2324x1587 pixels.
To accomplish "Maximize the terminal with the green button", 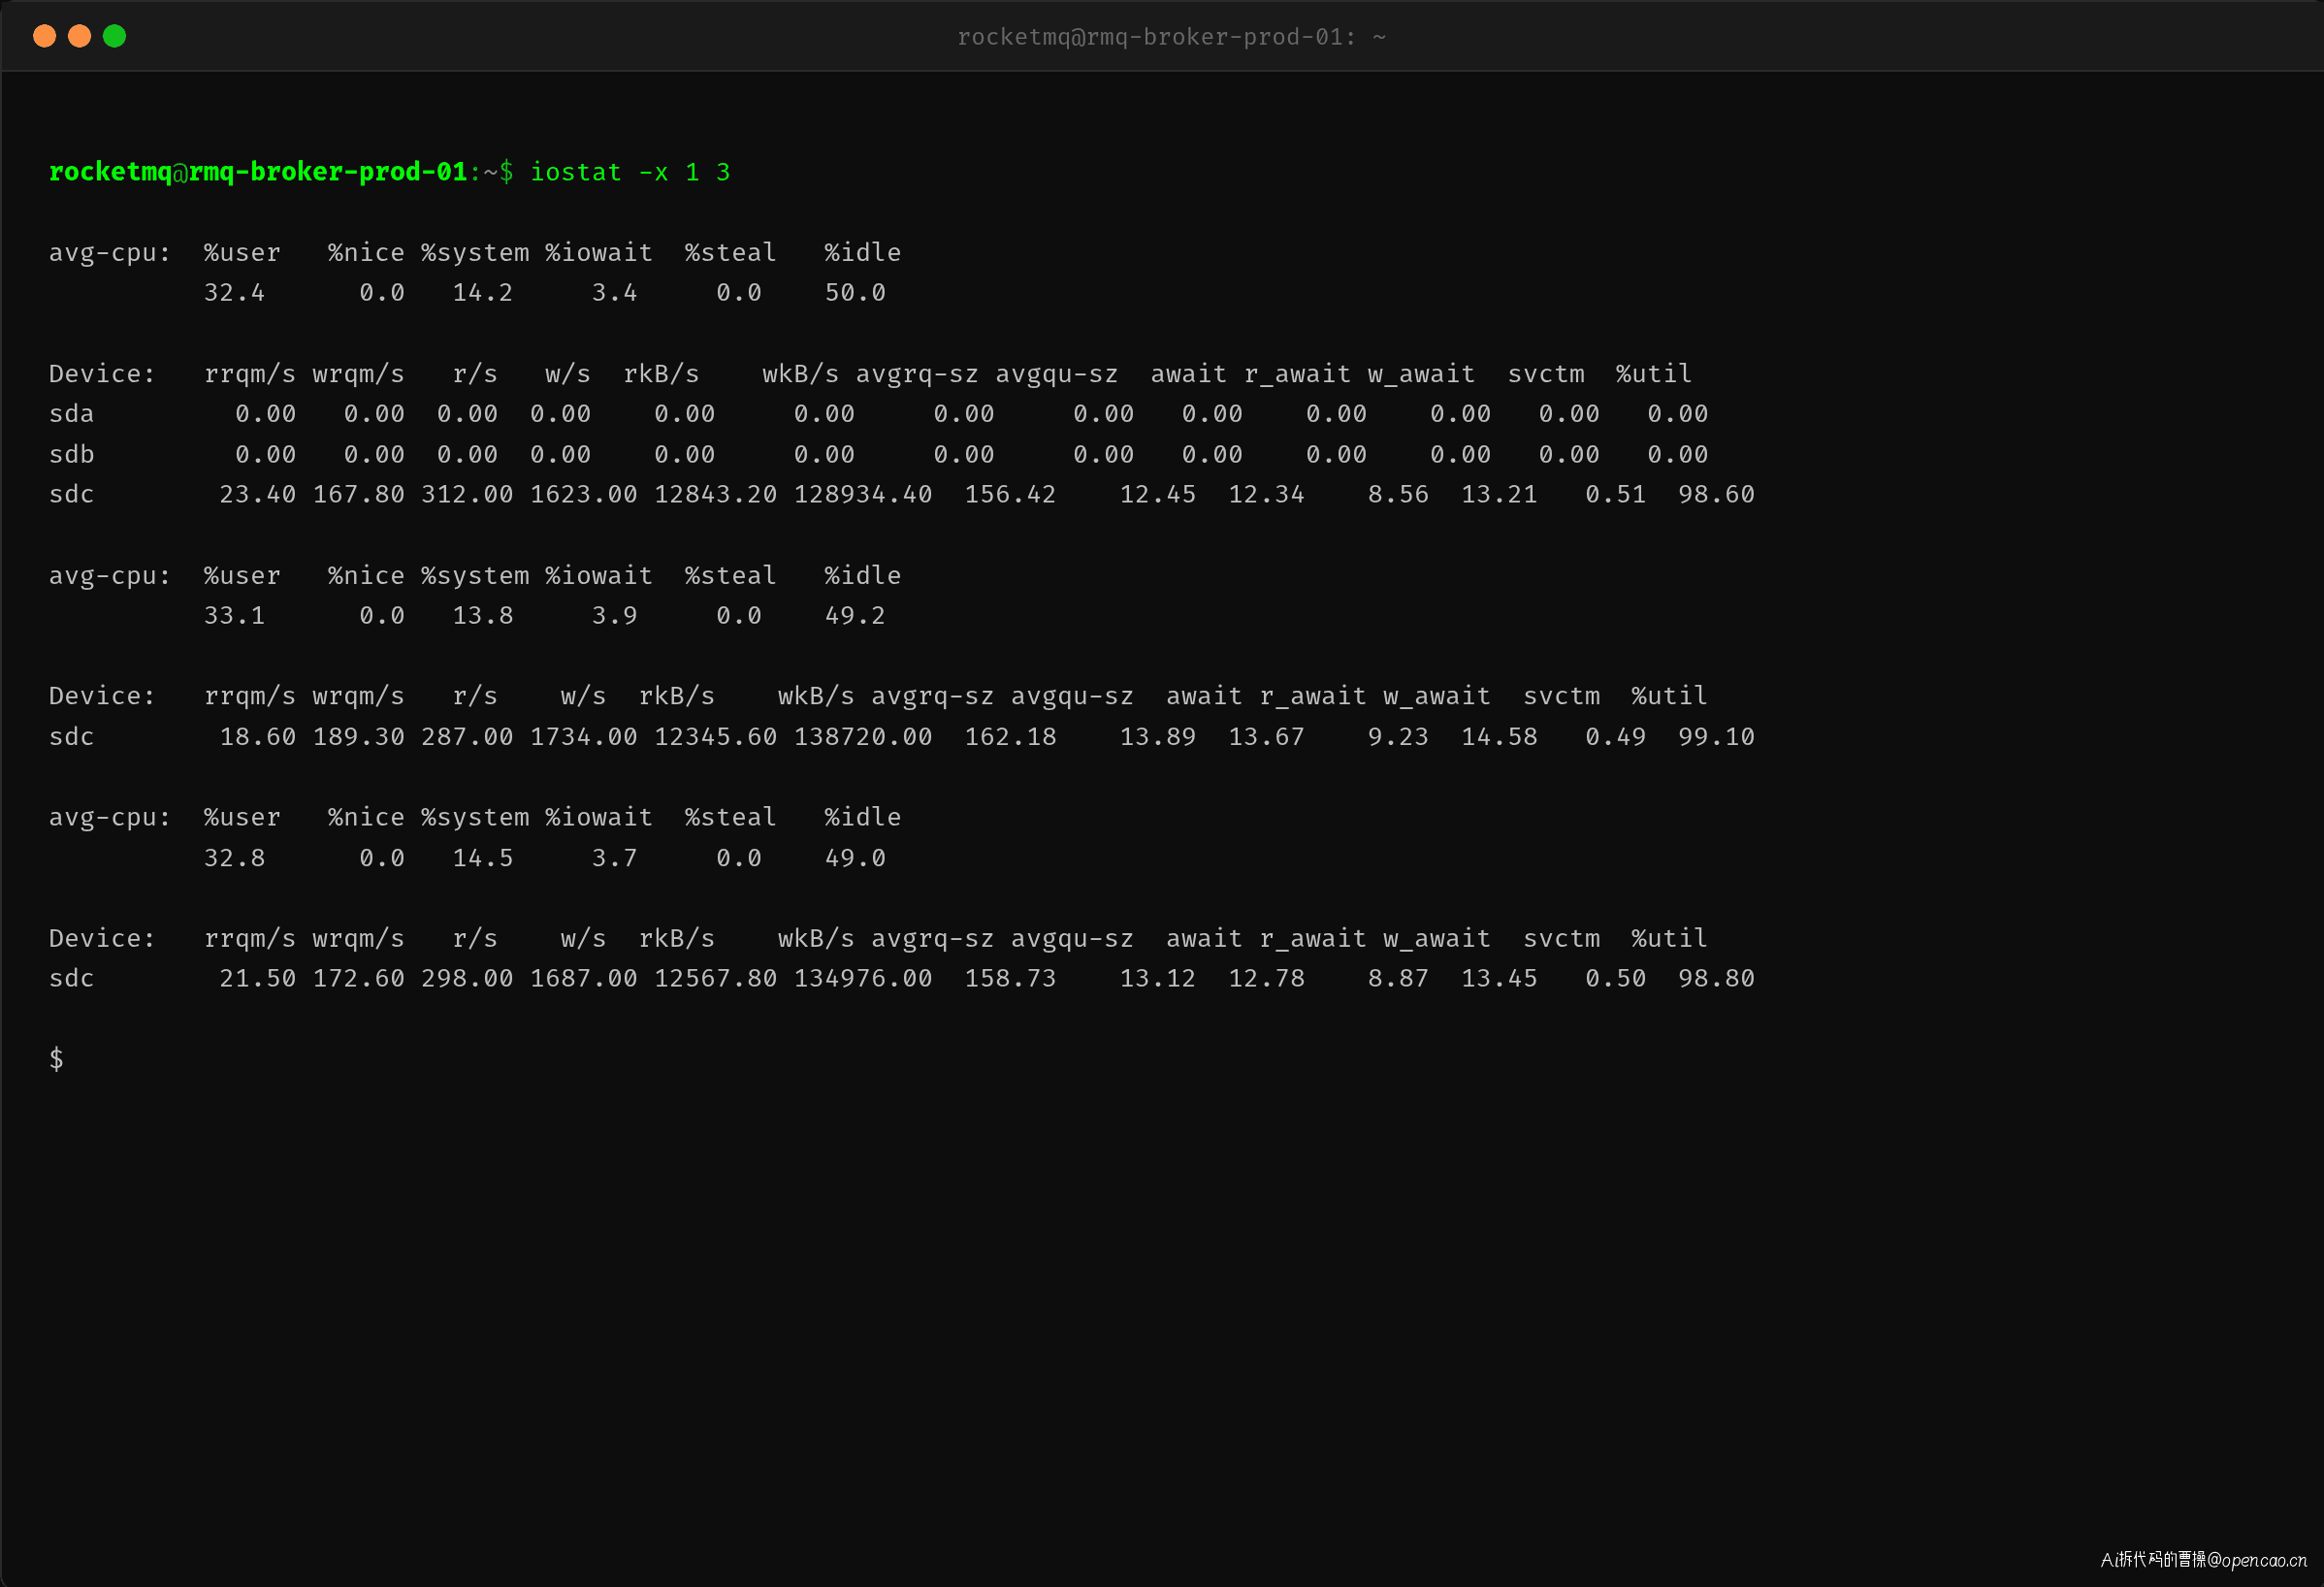I will coord(114,36).
